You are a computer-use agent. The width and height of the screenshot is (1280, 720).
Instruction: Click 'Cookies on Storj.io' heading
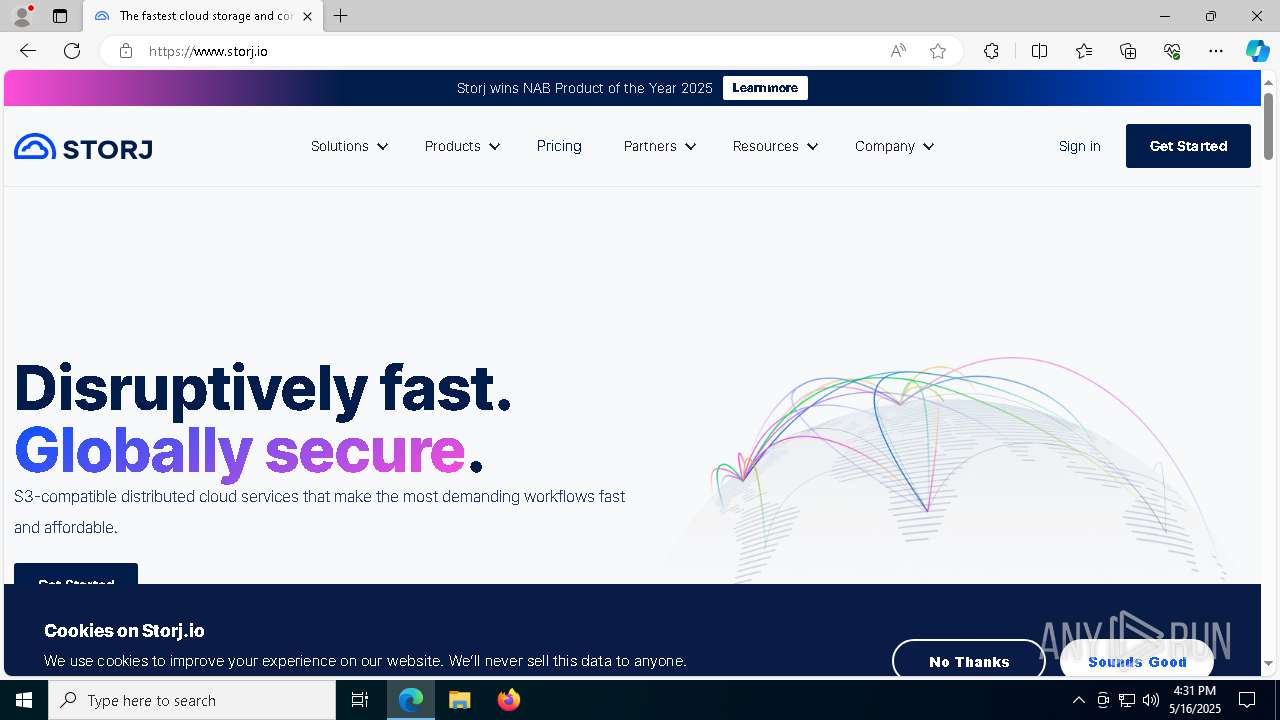[x=124, y=631]
